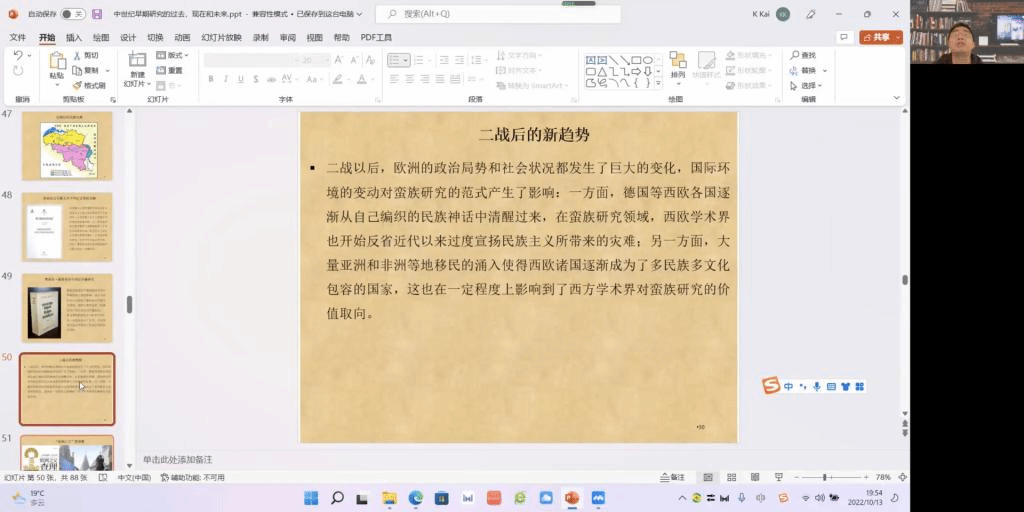The height and width of the screenshot is (512, 1024).
Task: Click the Undo arrow icon
Action: coord(18,55)
